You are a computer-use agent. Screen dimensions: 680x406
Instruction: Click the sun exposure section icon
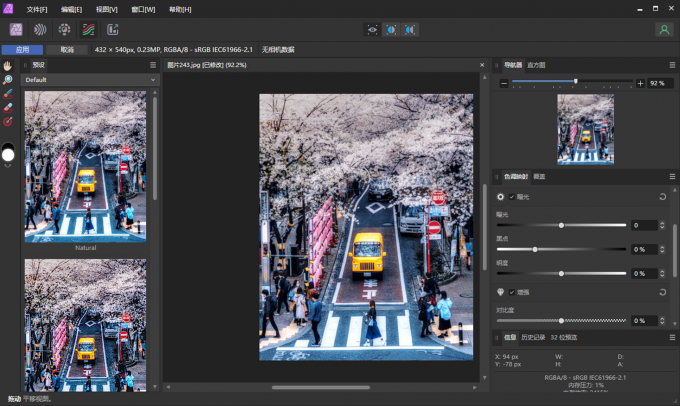tap(500, 197)
